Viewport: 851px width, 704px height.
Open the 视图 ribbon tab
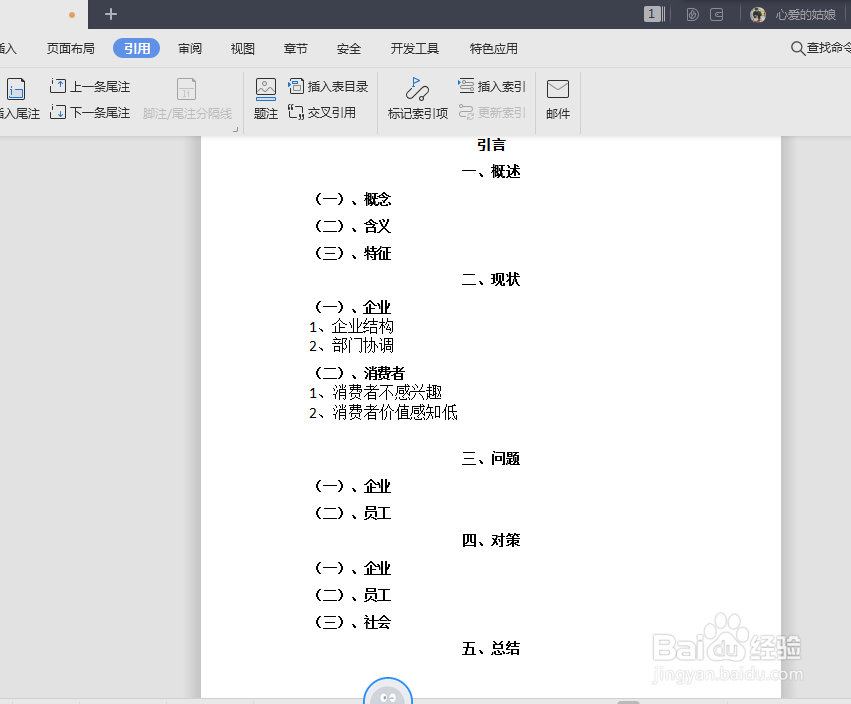(242, 47)
